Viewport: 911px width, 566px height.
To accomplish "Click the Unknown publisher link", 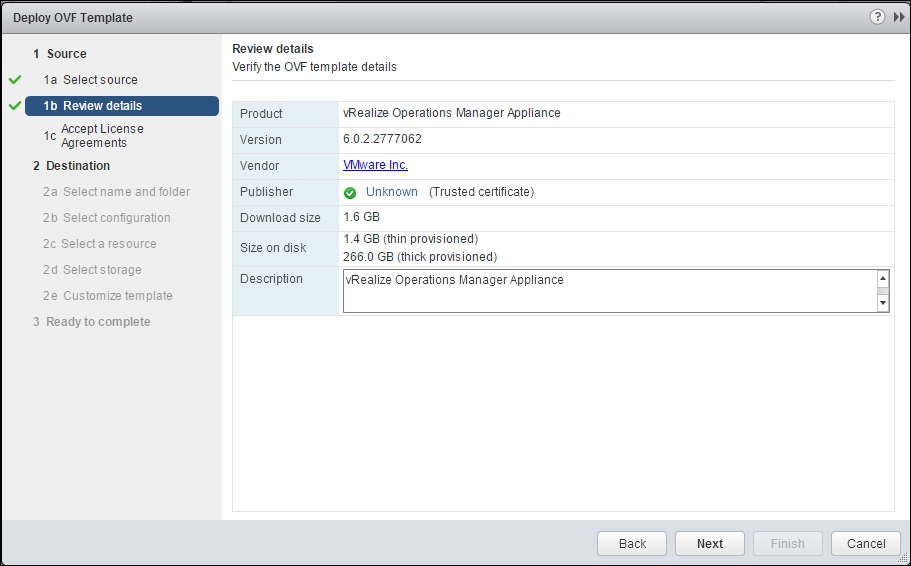I will (x=392, y=192).
